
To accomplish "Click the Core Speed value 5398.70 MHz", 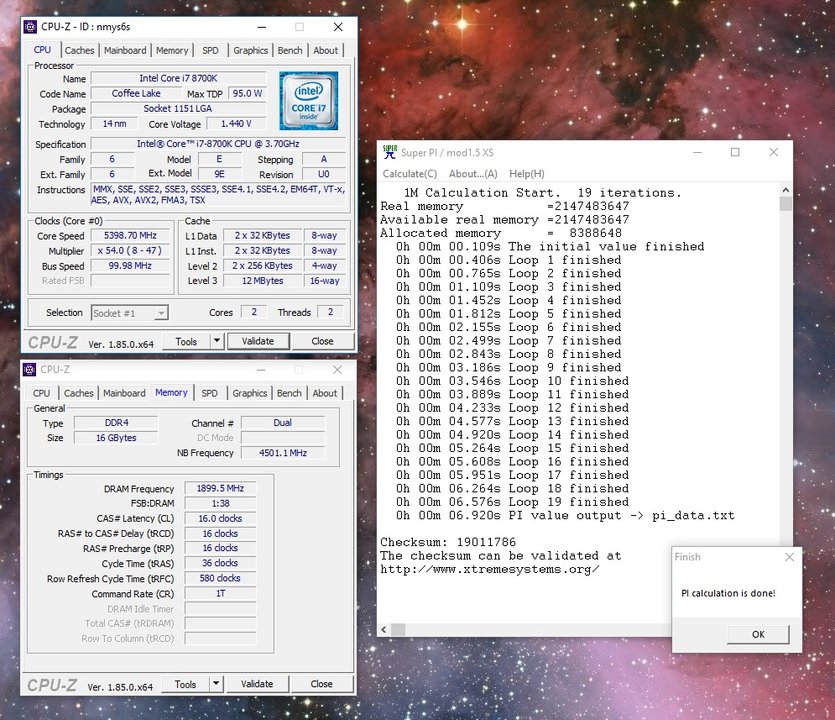I will [x=130, y=235].
